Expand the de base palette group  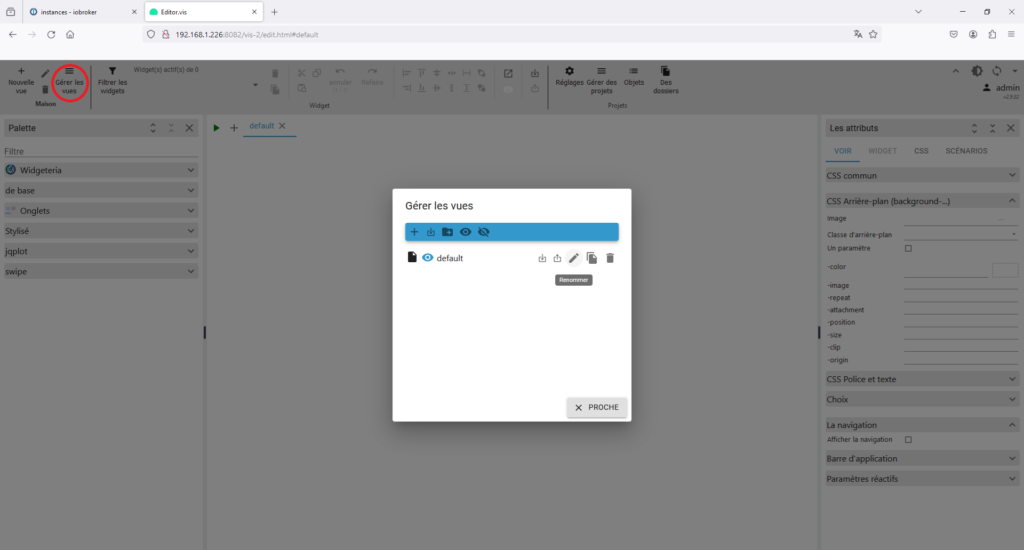coord(101,190)
